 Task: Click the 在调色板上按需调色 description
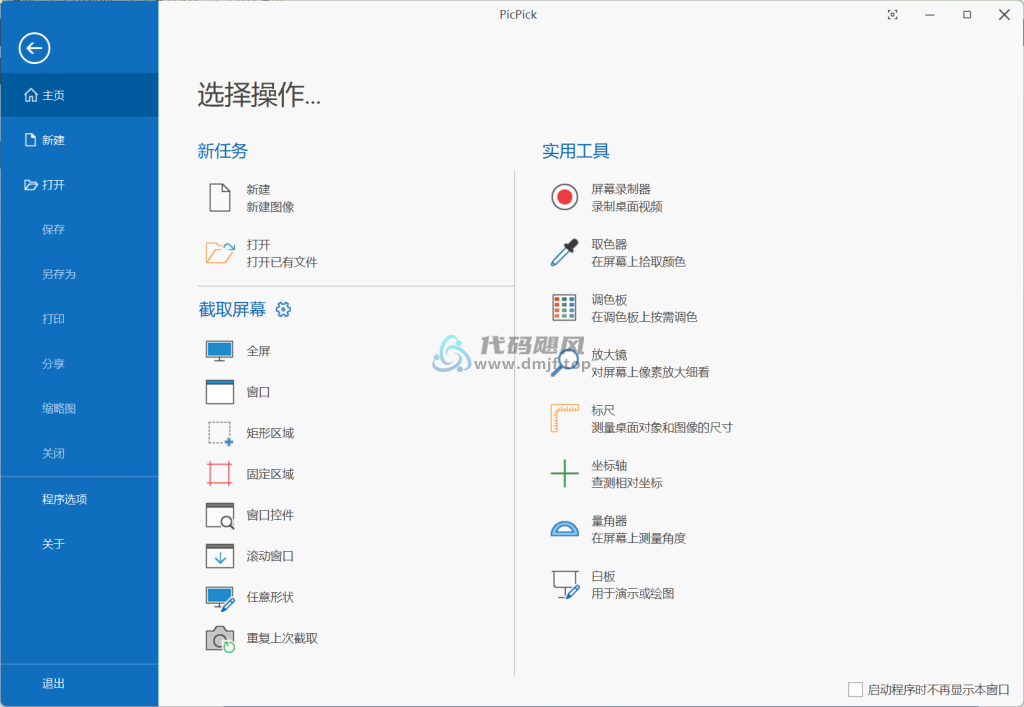coord(645,317)
